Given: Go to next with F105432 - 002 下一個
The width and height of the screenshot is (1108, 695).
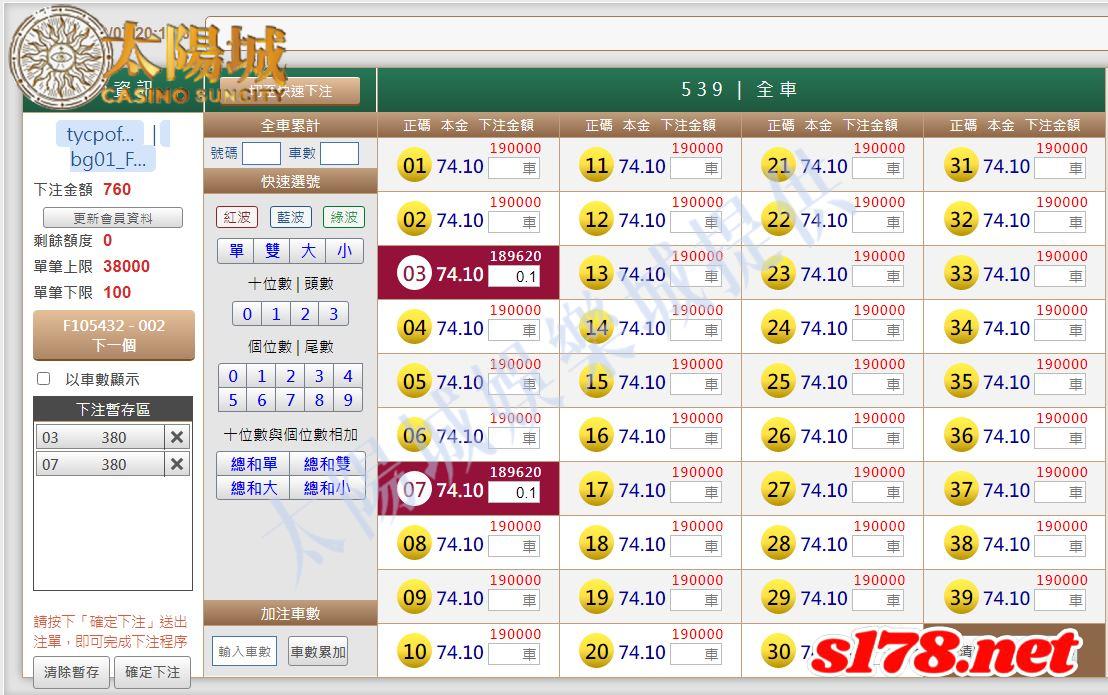Looking at the screenshot, I should click(x=114, y=335).
